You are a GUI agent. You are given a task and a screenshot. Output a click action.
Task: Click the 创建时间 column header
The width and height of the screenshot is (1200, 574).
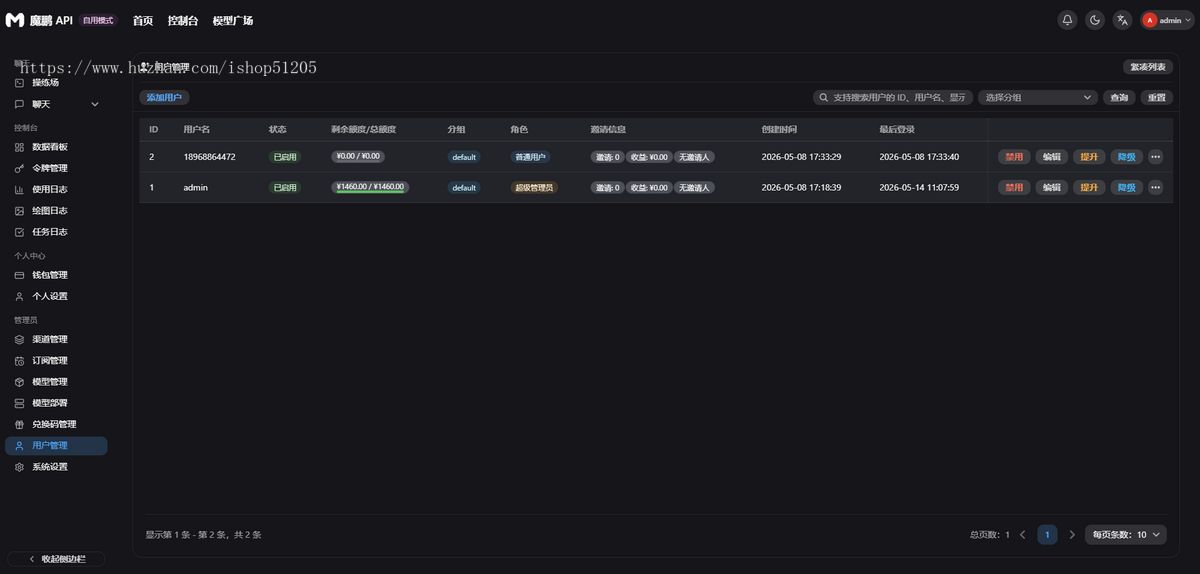coord(779,129)
